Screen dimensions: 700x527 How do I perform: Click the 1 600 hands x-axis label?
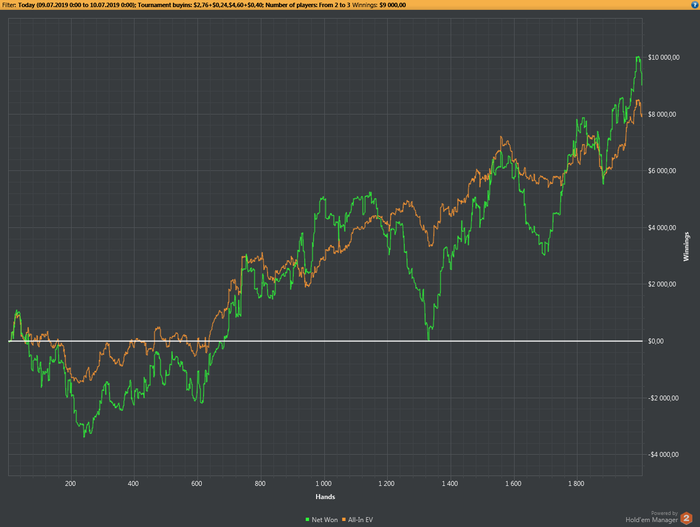(x=513, y=484)
